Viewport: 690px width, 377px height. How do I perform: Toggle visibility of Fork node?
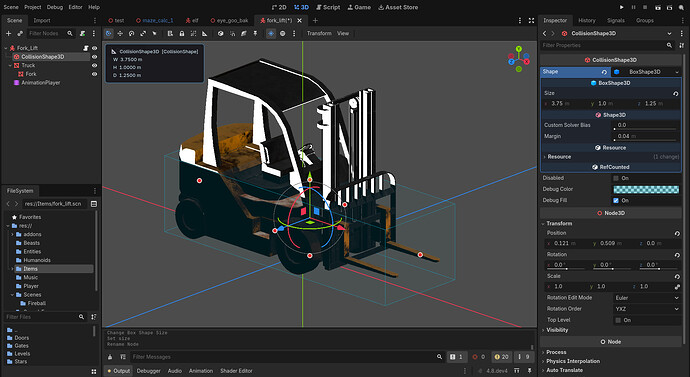point(94,74)
